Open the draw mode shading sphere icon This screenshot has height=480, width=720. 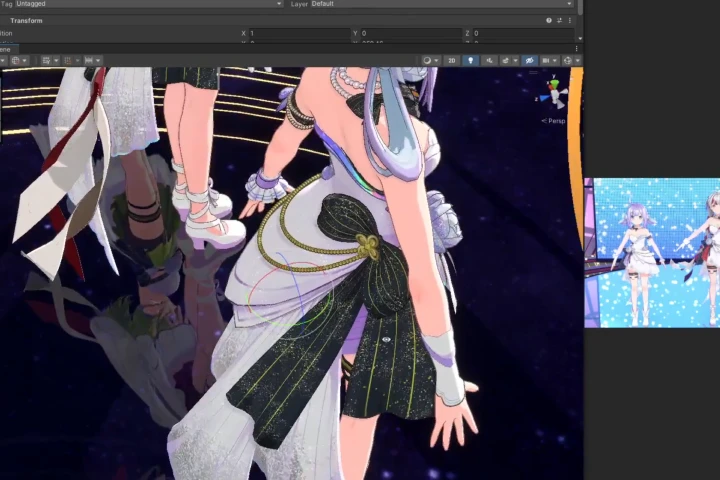pyautogui.click(x=427, y=61)
